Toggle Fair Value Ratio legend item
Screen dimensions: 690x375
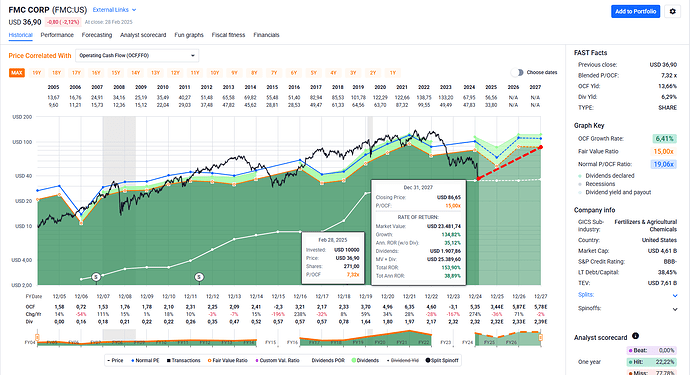tap(228, 360)
